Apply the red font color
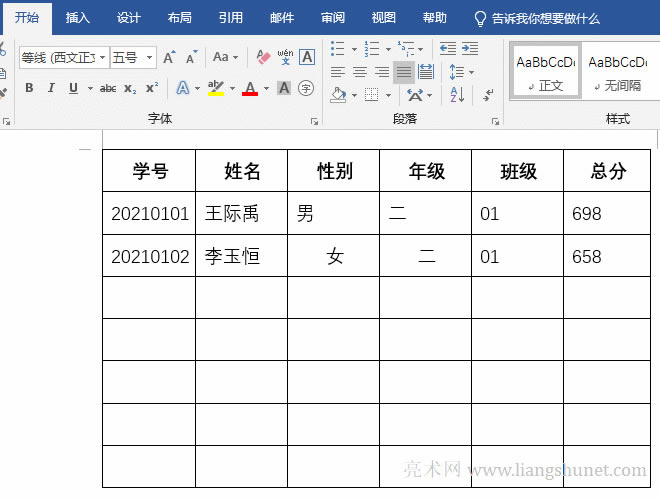 click(x=250, y=88)
